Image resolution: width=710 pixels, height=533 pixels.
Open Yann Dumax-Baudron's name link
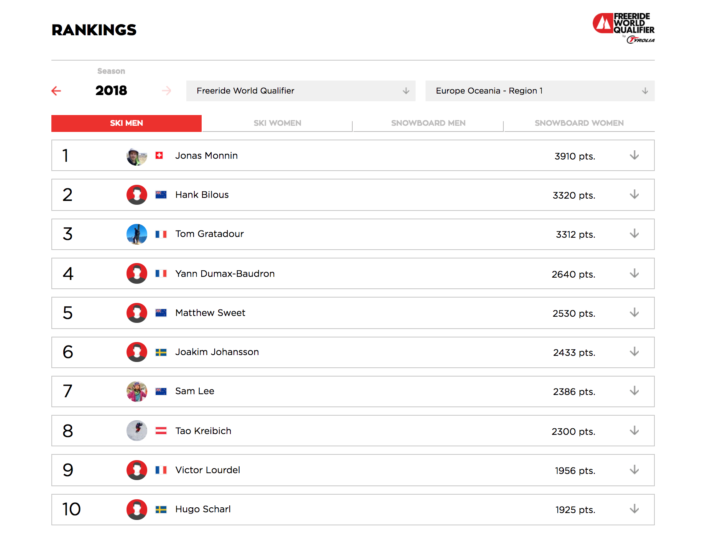(x=224, y=274)
